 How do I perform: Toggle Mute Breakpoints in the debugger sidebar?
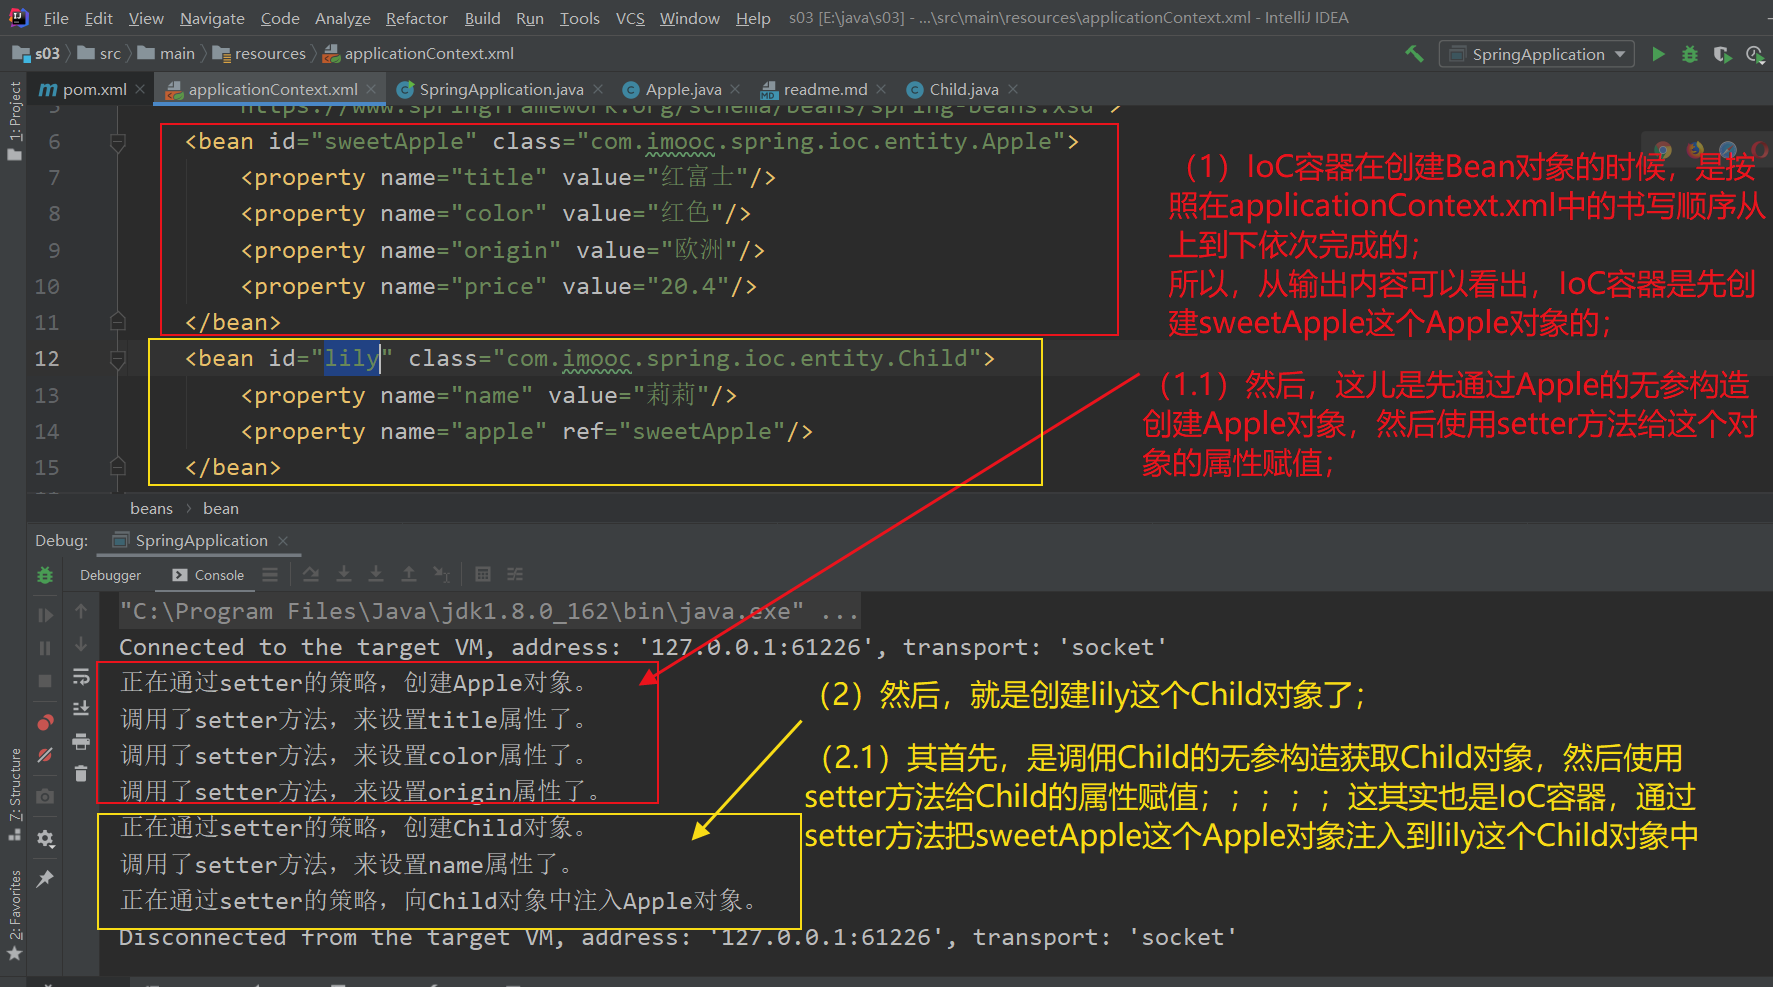point(45,753)
